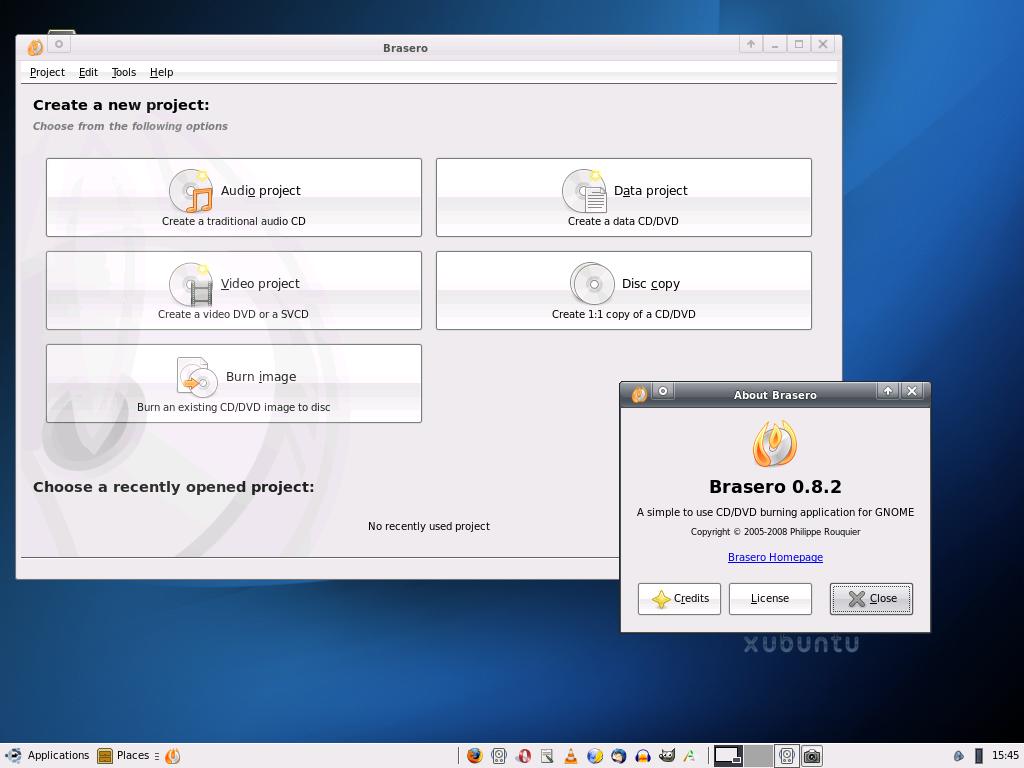Switch to the second grey workspace
1024x768 pixels.
coord(758,756)
